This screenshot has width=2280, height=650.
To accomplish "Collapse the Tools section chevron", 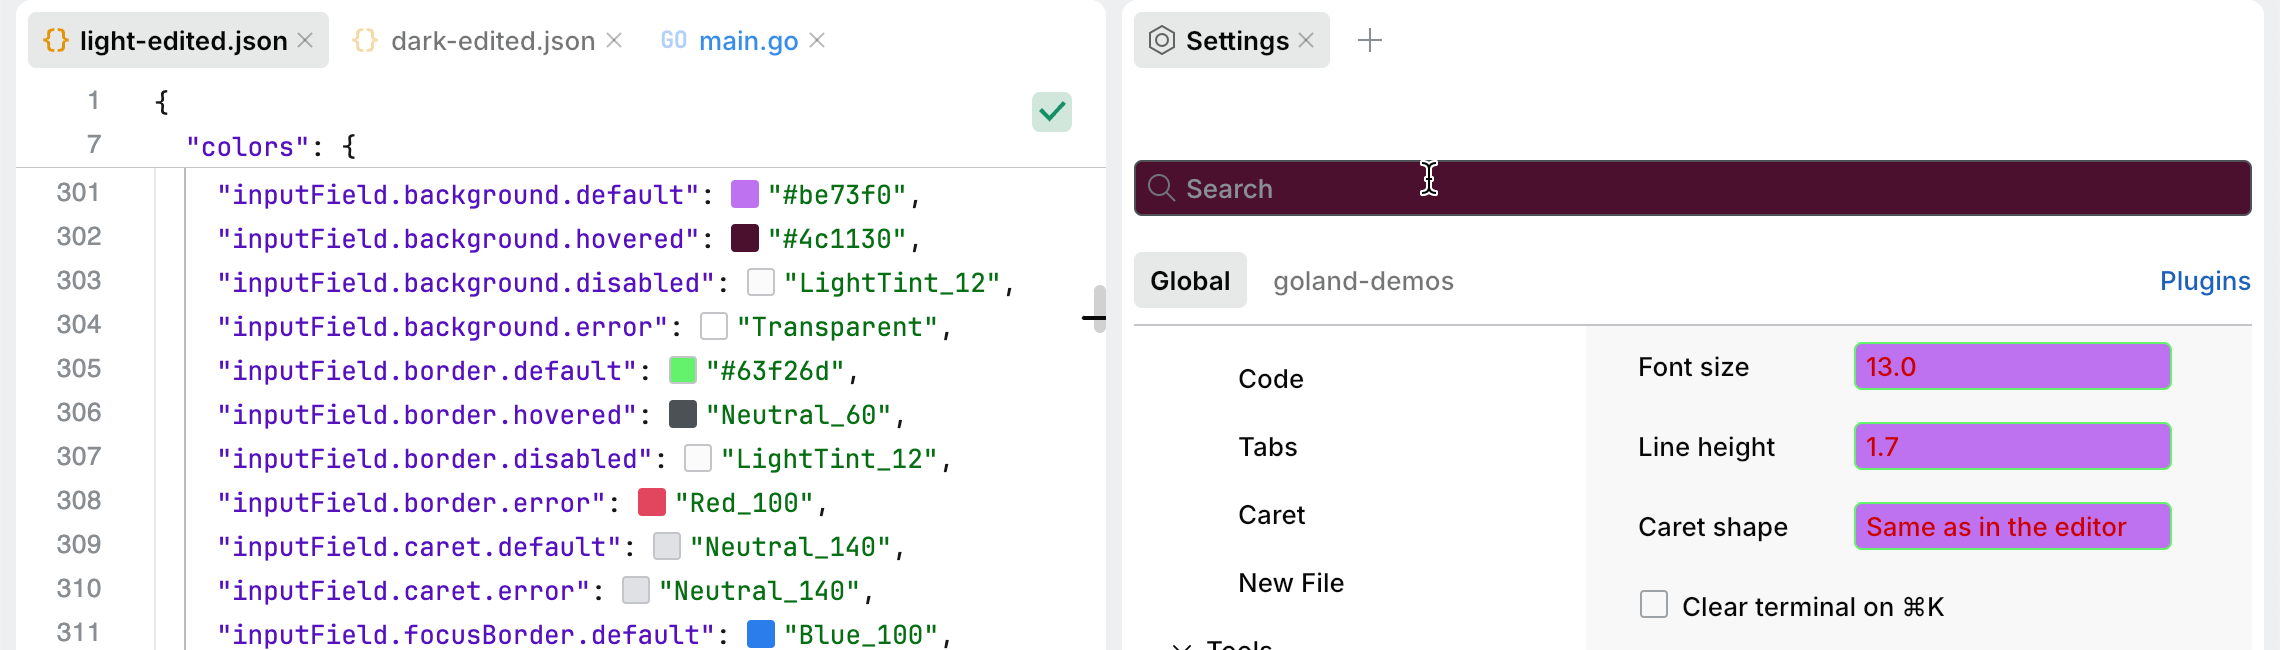I will tap(1182, 645).
